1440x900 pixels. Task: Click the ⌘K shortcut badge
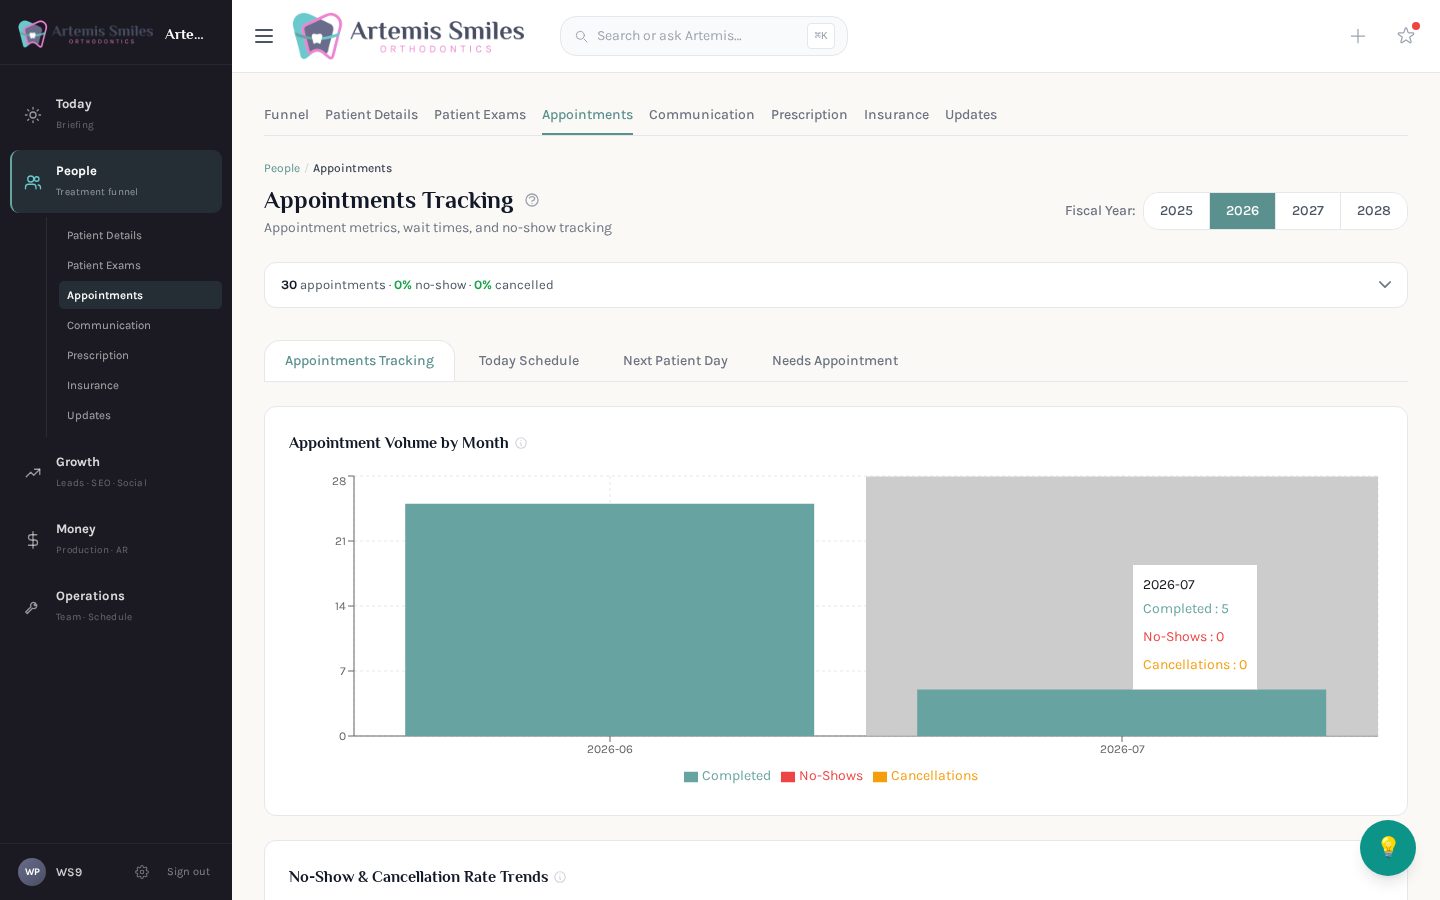[x=821, y=36]
